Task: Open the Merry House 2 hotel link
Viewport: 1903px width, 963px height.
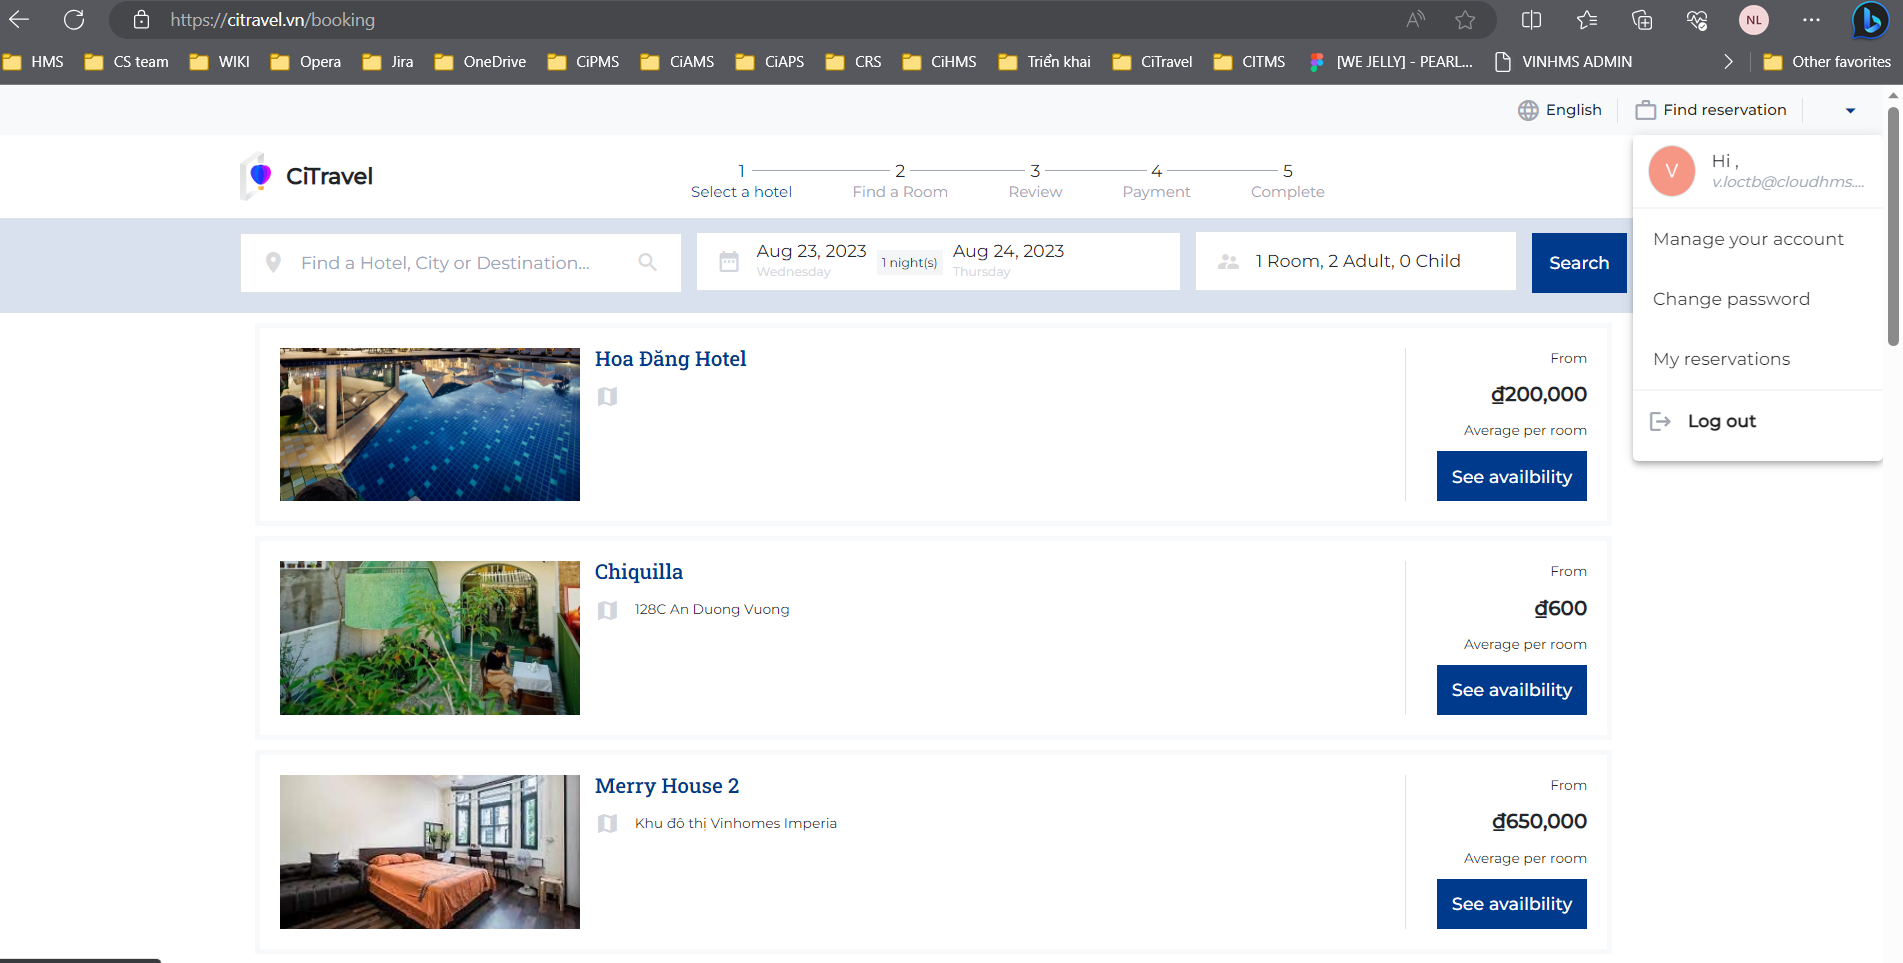Action: pyautogui.click(x=666, y=786)
